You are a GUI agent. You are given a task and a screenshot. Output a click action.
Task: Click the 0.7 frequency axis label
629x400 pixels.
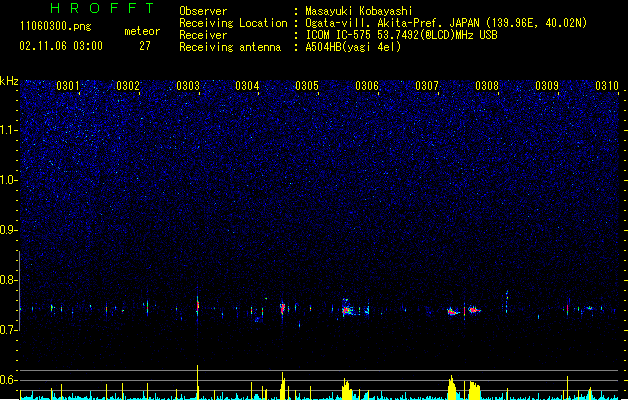(x=8, y=330)
